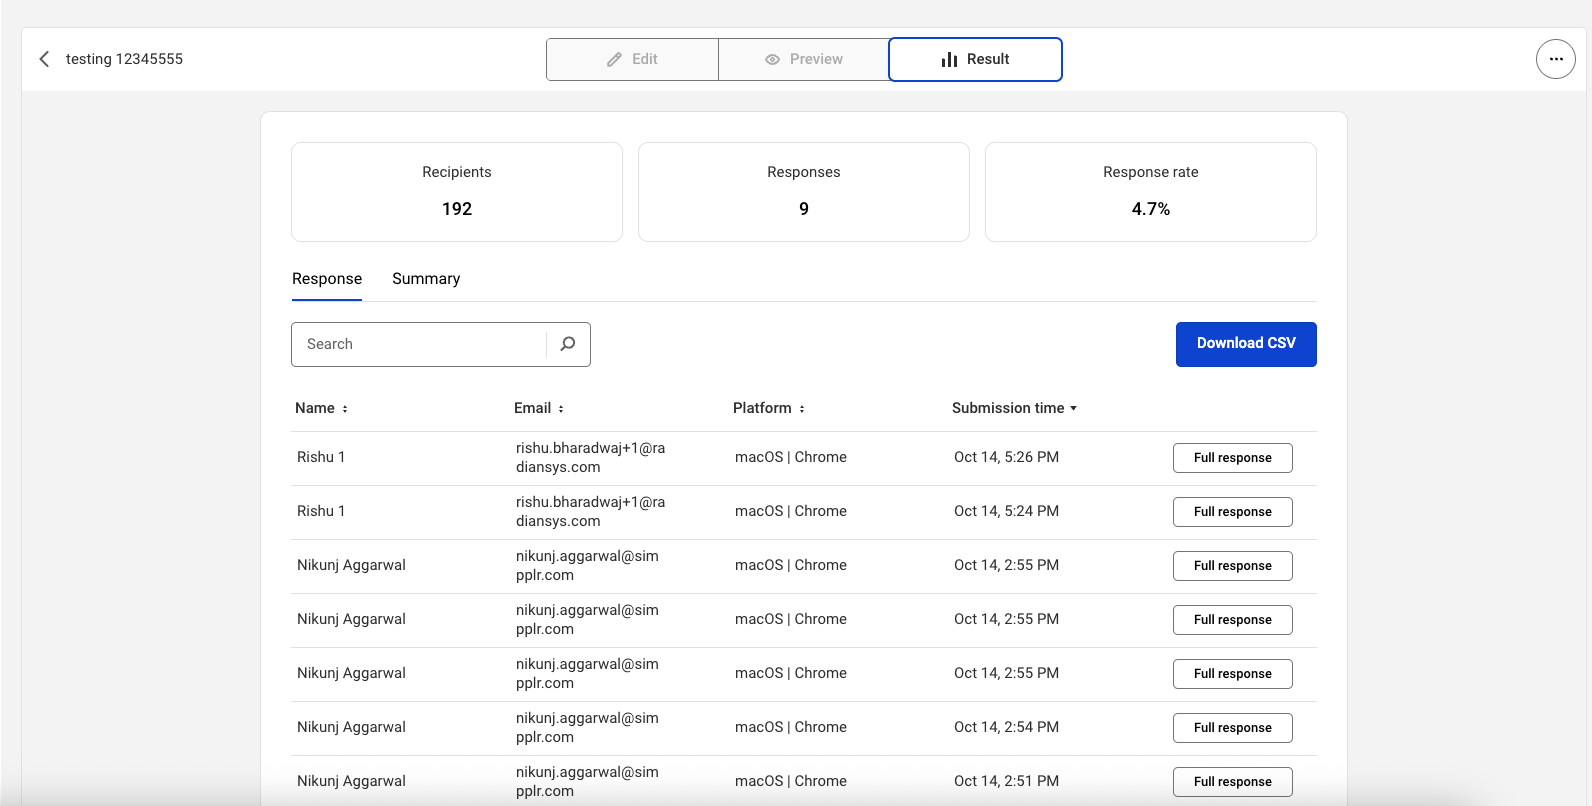Click the Recipients 192 stat card
1592x806 pixels.
[456, 192]
